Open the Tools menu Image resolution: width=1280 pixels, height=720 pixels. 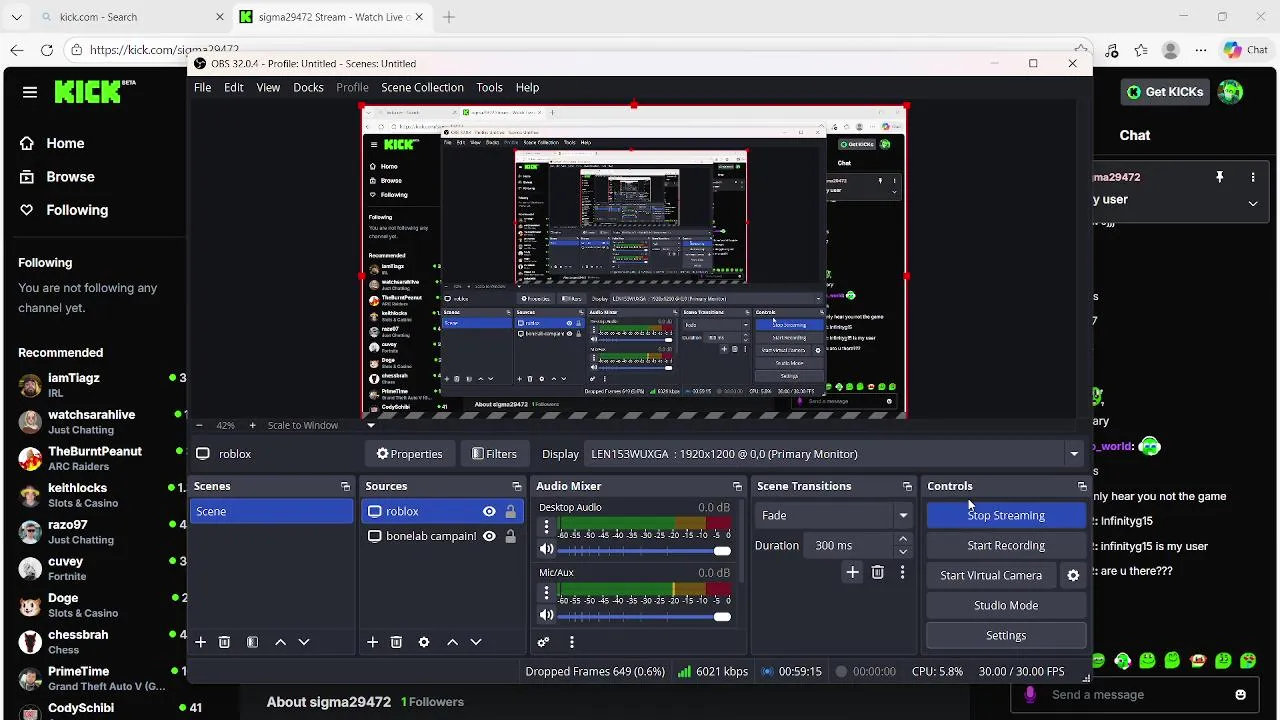[x=489, y=87]
